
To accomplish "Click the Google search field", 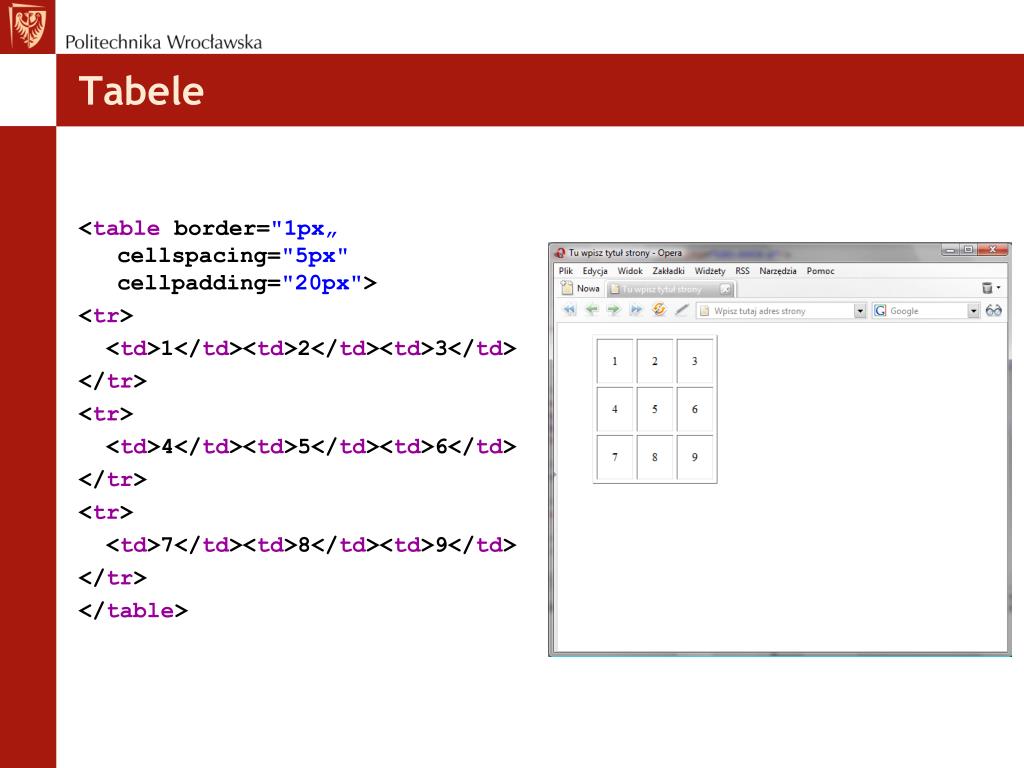I will pyautogui.click(x=927, y=311).
